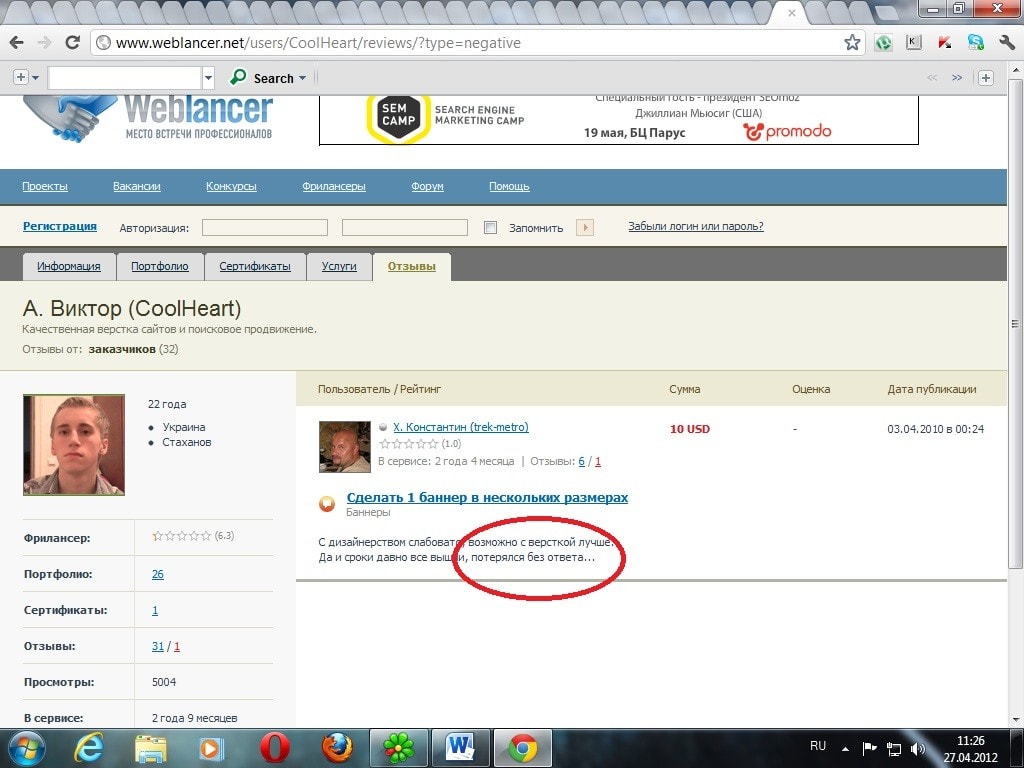Launch Firefox from the taskbar

(337, 748)
